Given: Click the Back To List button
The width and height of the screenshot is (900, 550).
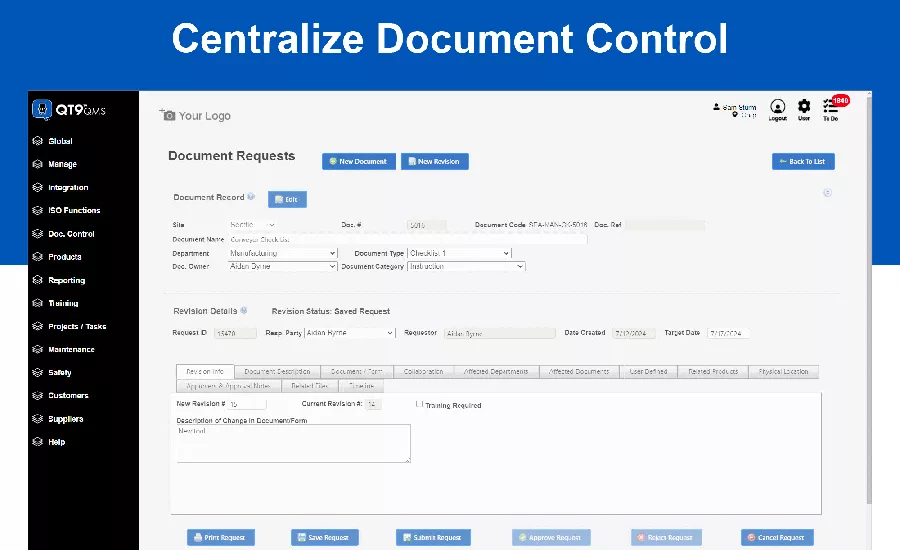Looking at the screenshot, I should [803, 161].
